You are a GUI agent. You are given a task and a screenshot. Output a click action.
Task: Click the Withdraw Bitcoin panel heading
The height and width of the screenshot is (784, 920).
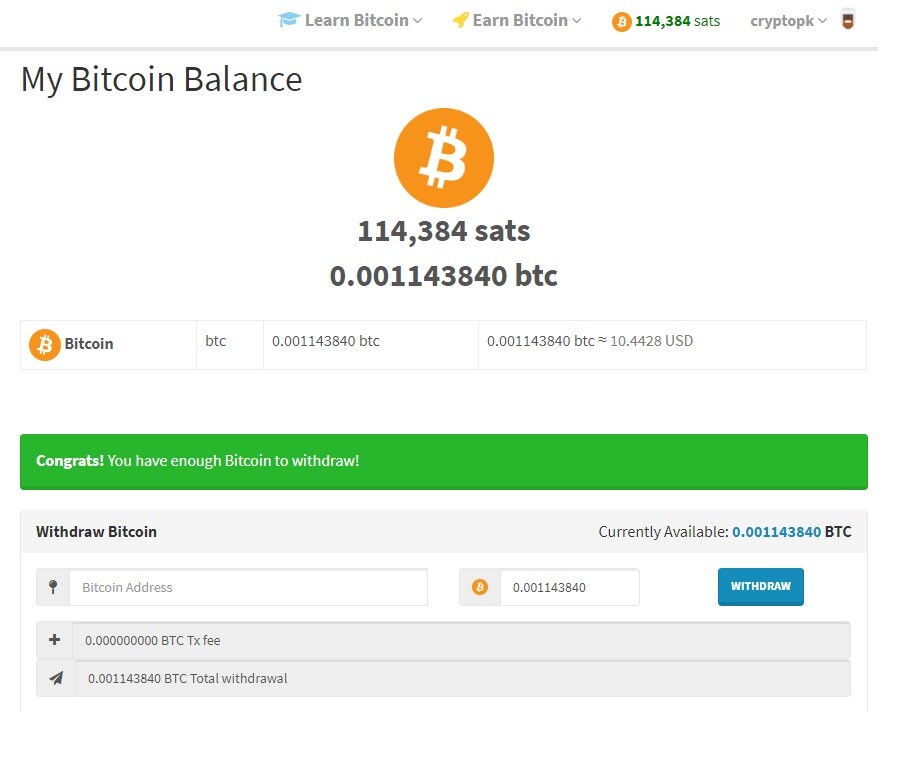[96, 532]
